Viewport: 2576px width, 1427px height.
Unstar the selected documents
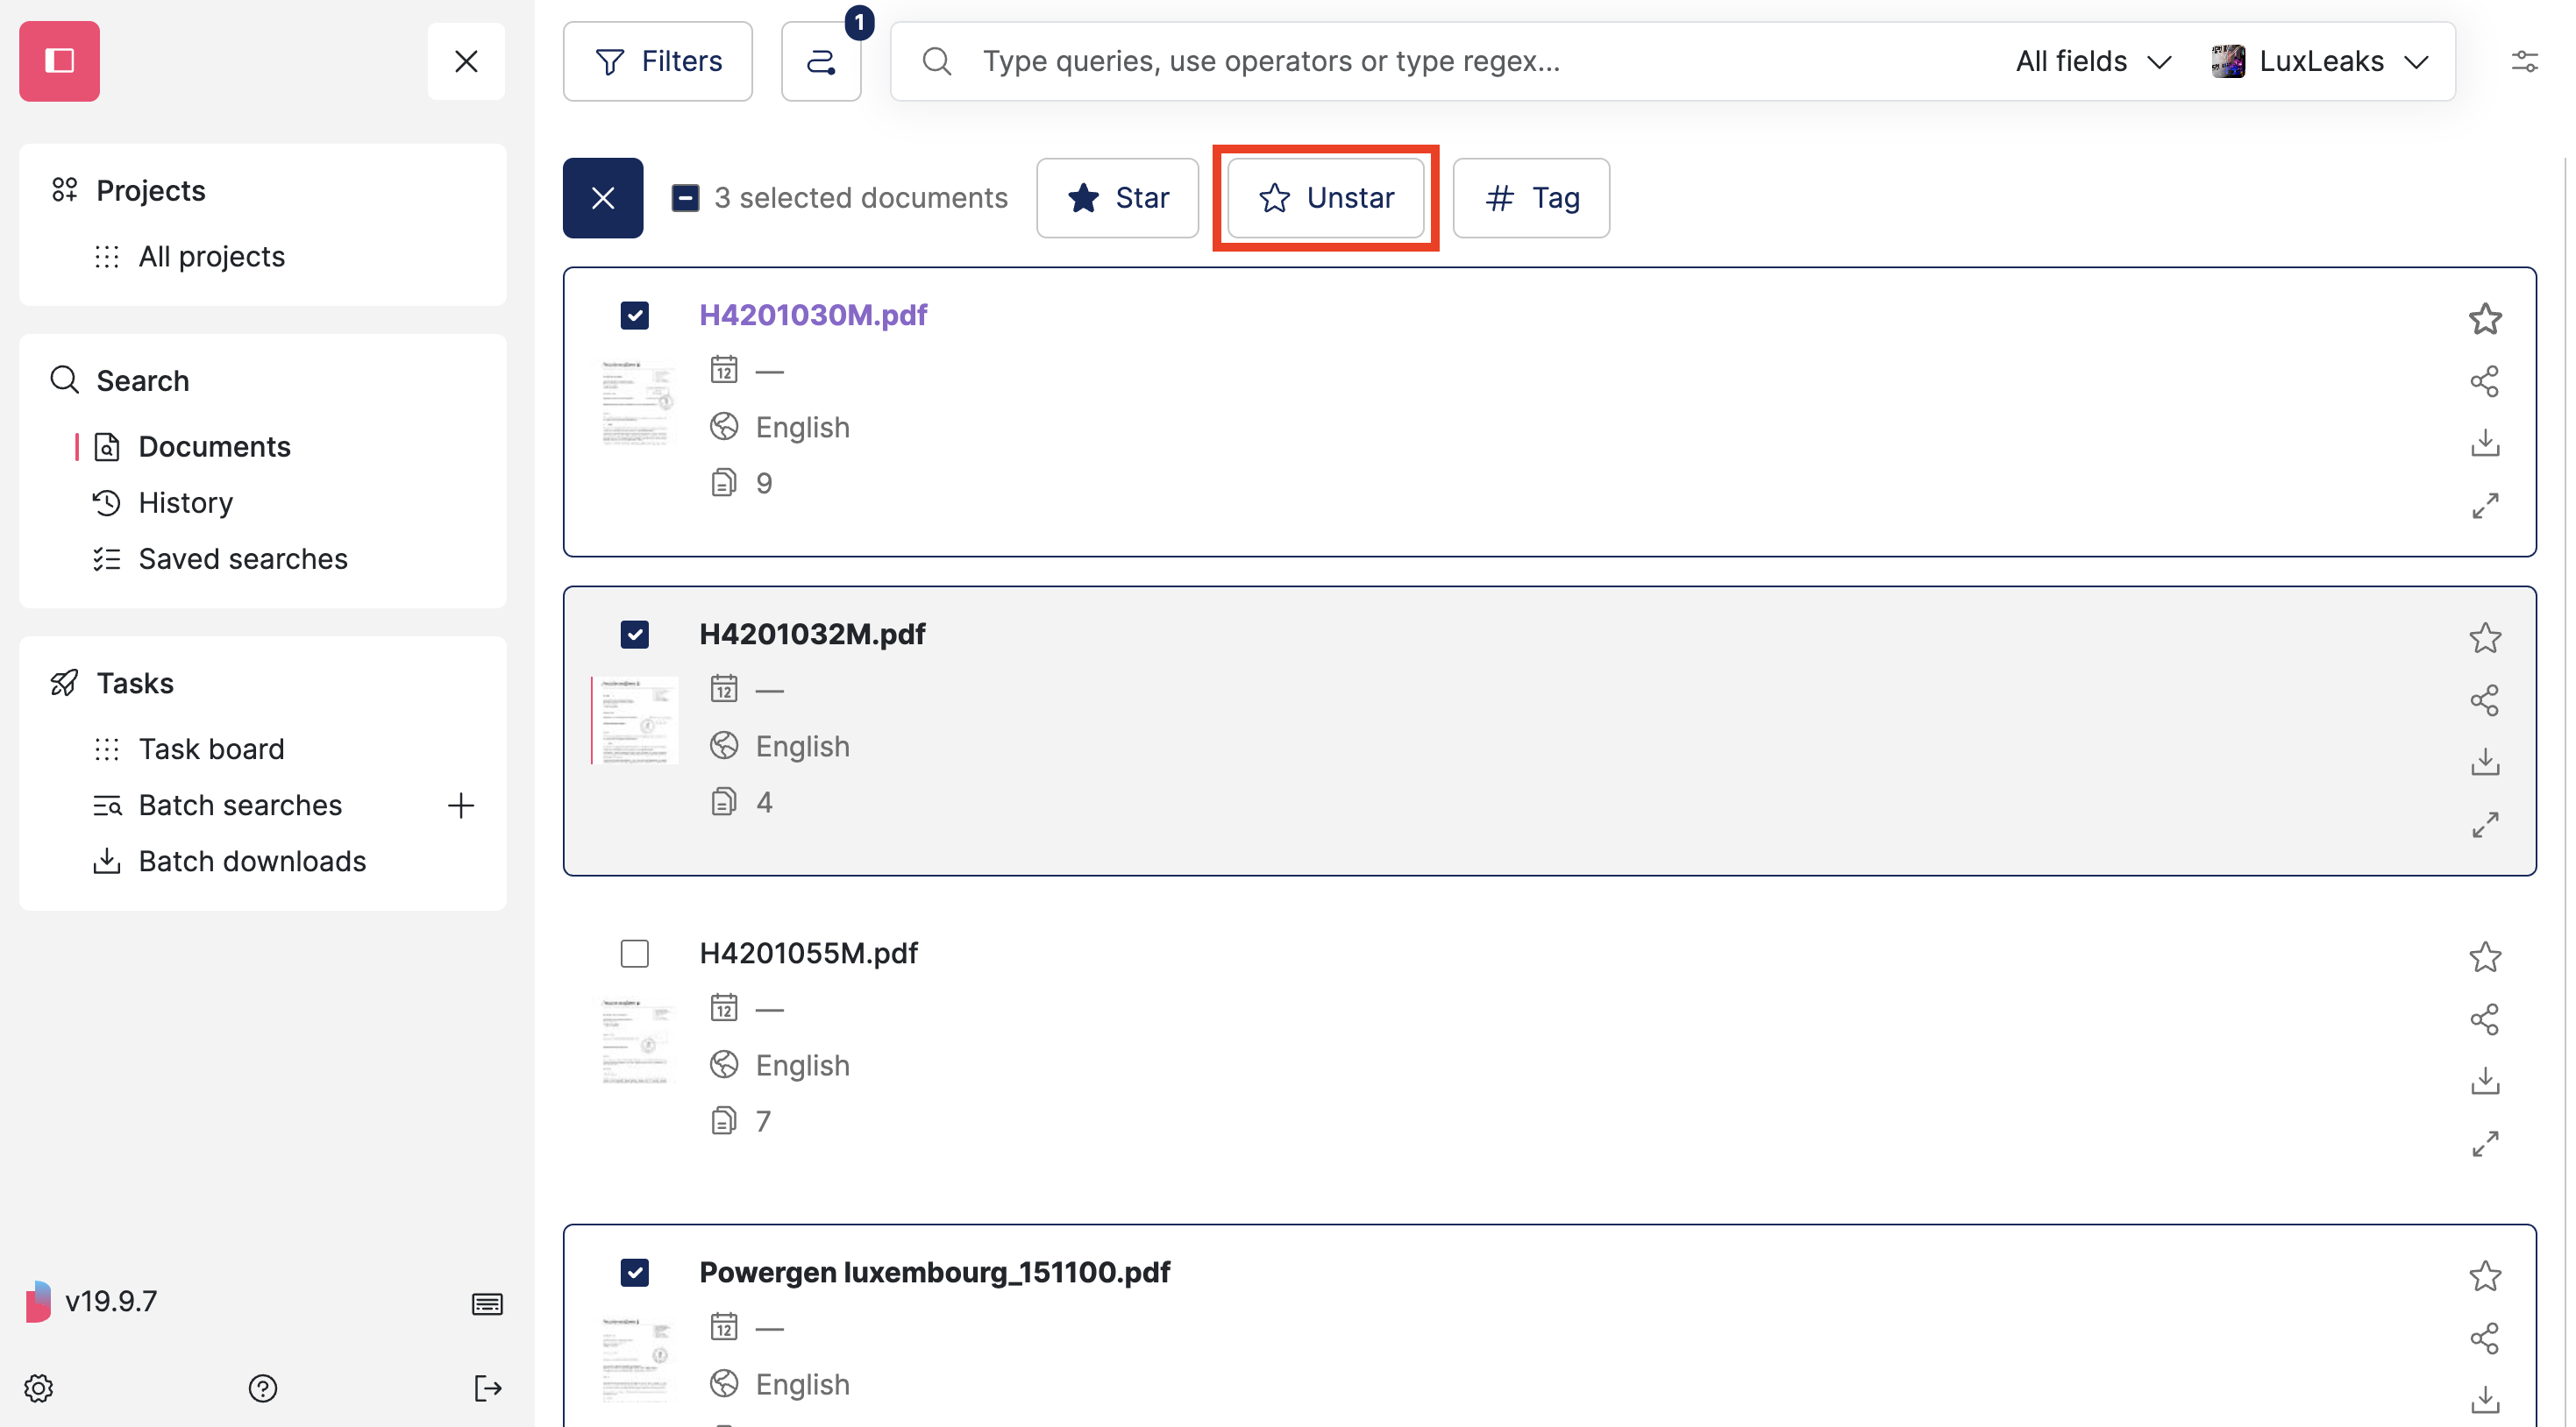1325,198
